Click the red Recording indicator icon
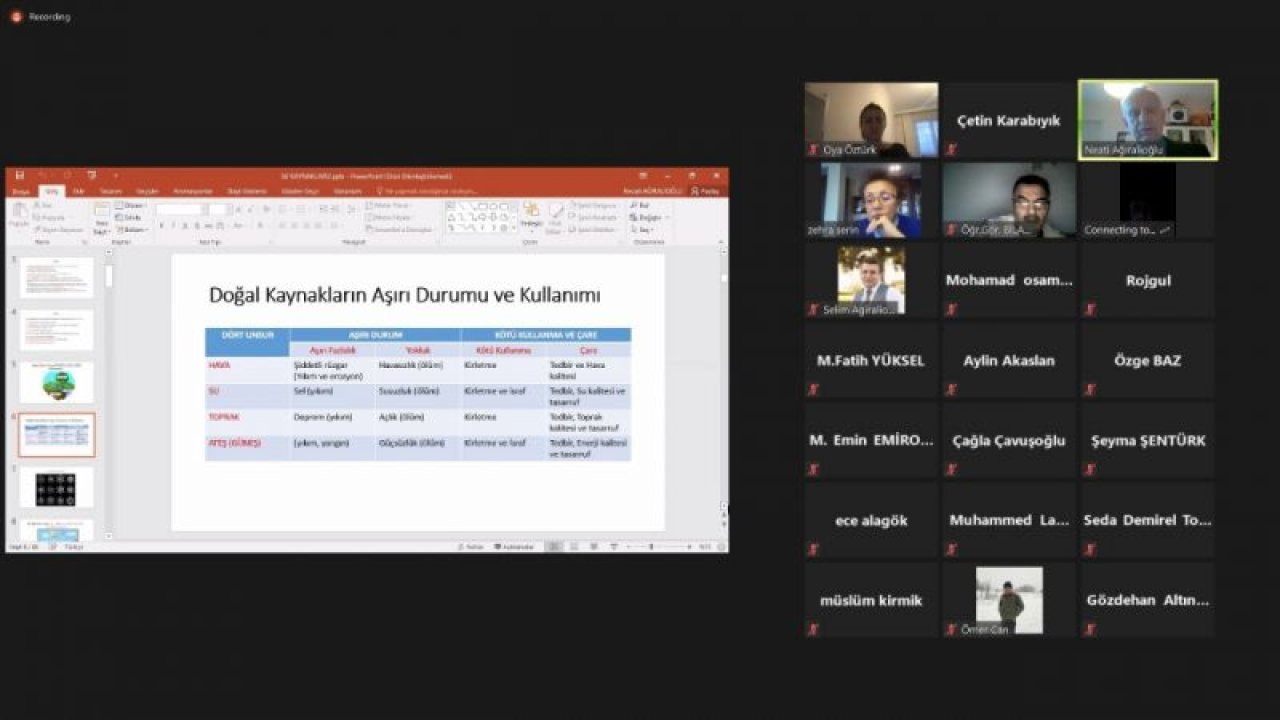 click(x=16, y=17)
